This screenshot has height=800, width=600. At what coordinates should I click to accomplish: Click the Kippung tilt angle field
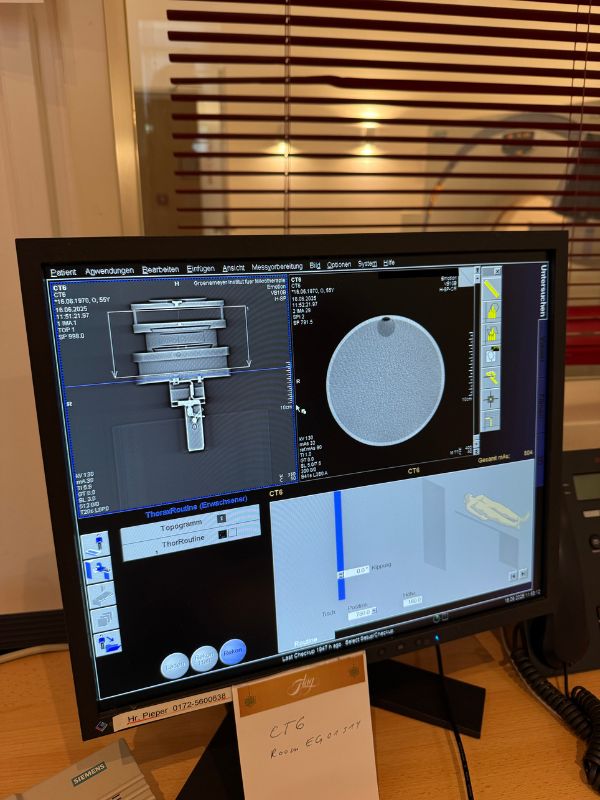(x=357, y=570)
